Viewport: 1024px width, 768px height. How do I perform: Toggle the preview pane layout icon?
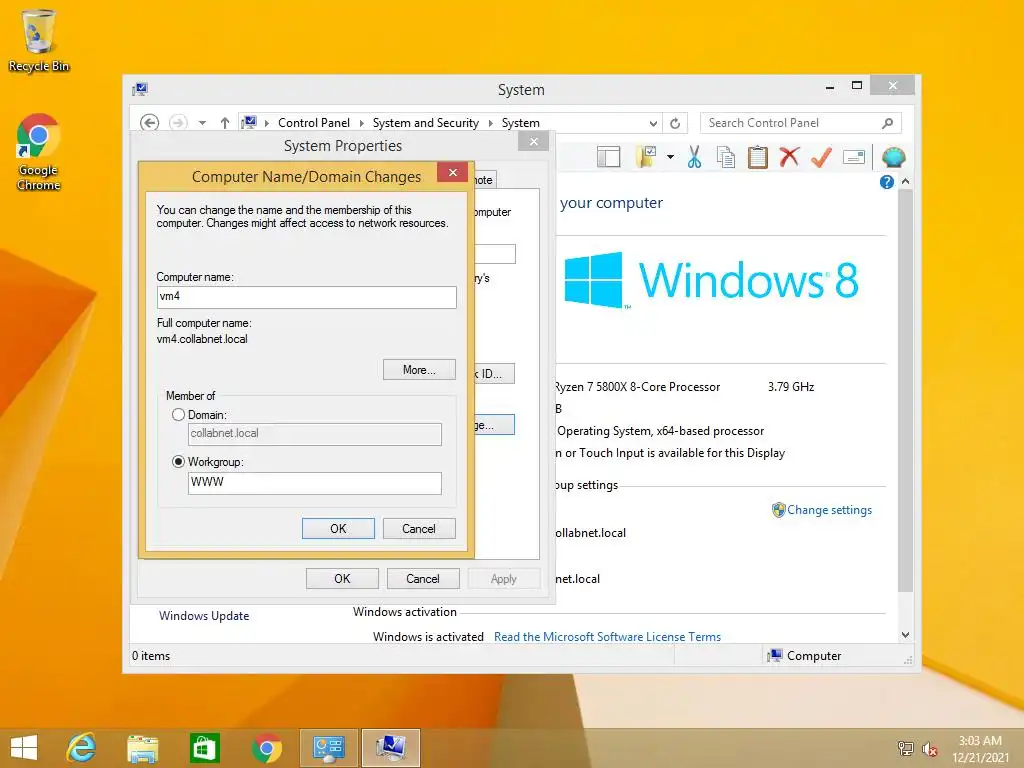click(608, 157)
